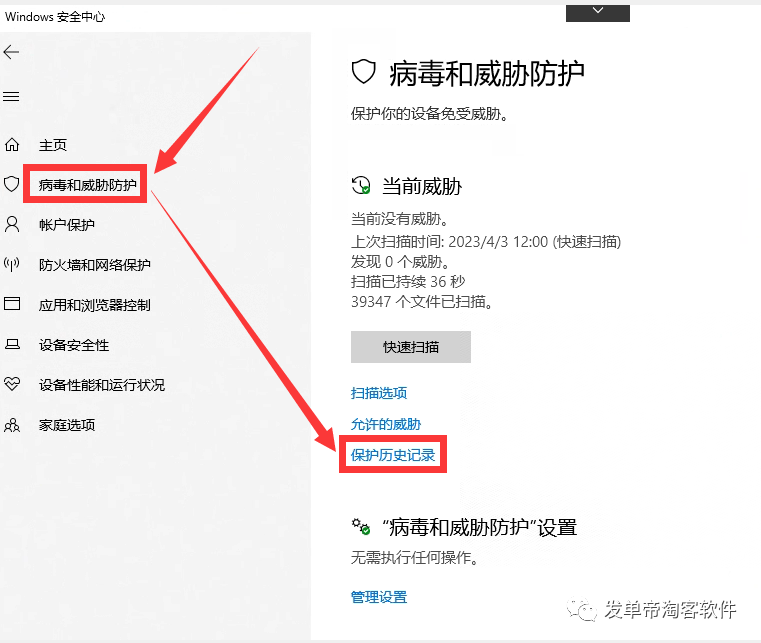Click the “病毒和威胁防护”设置 heading
This screenshot has height=643, width=761.
point(480,528)
